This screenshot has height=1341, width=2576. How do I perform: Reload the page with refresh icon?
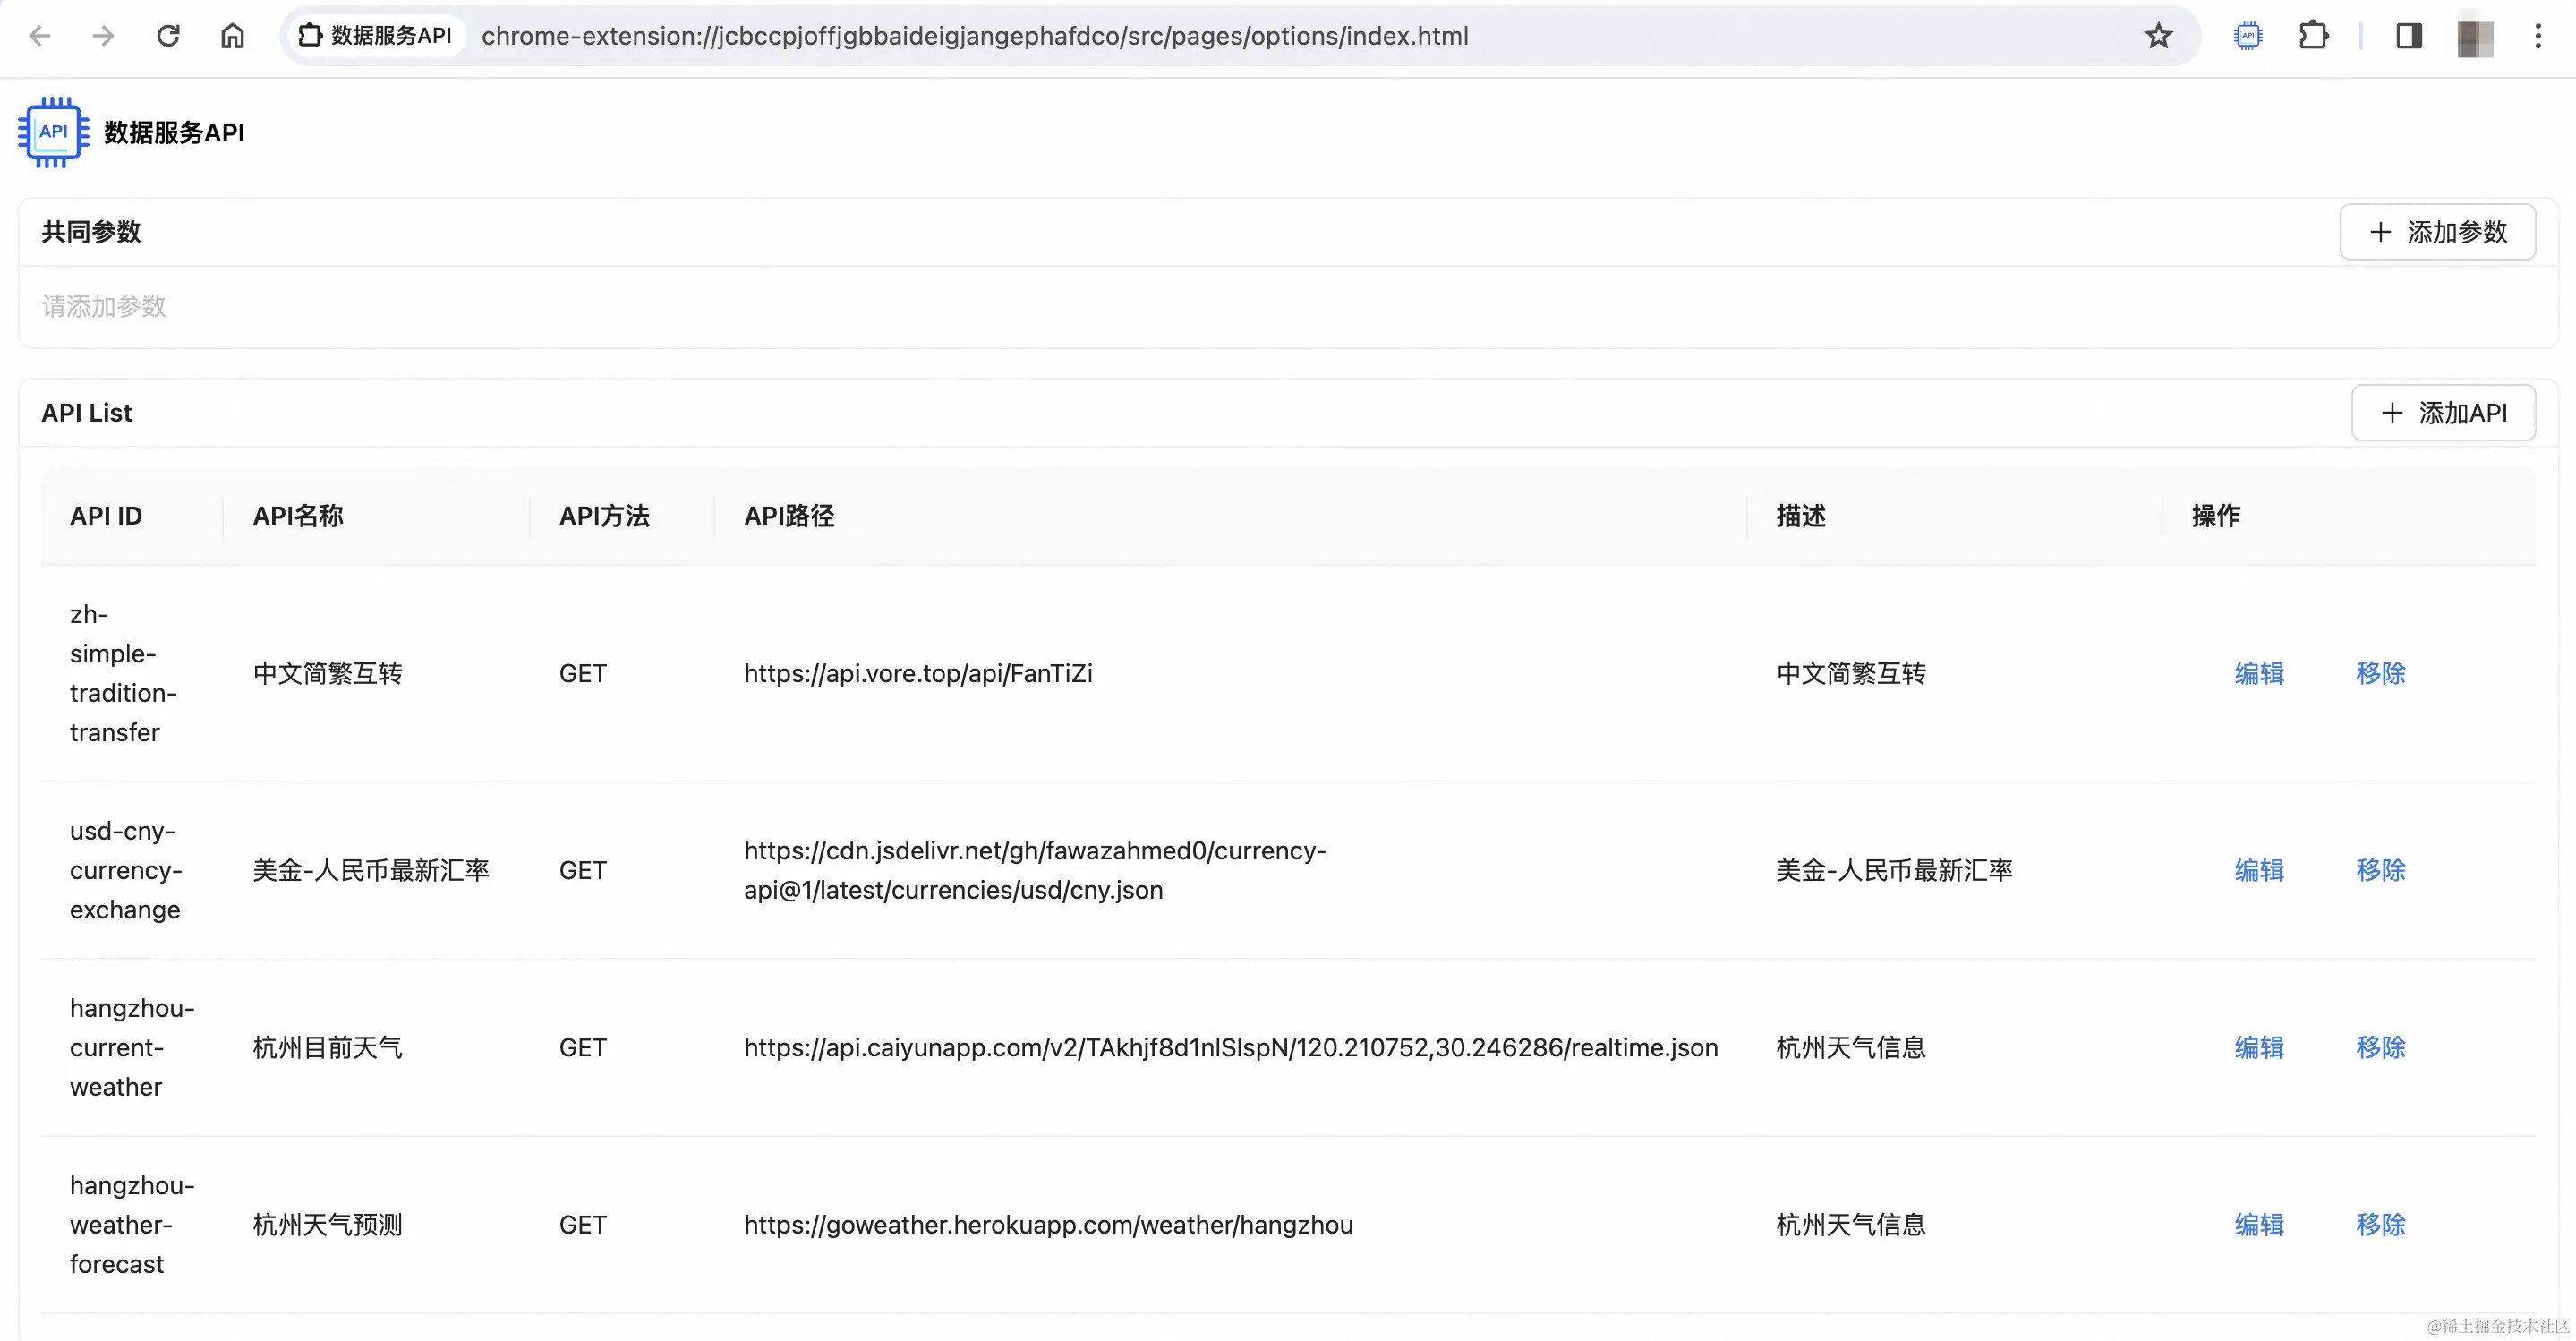168,36
